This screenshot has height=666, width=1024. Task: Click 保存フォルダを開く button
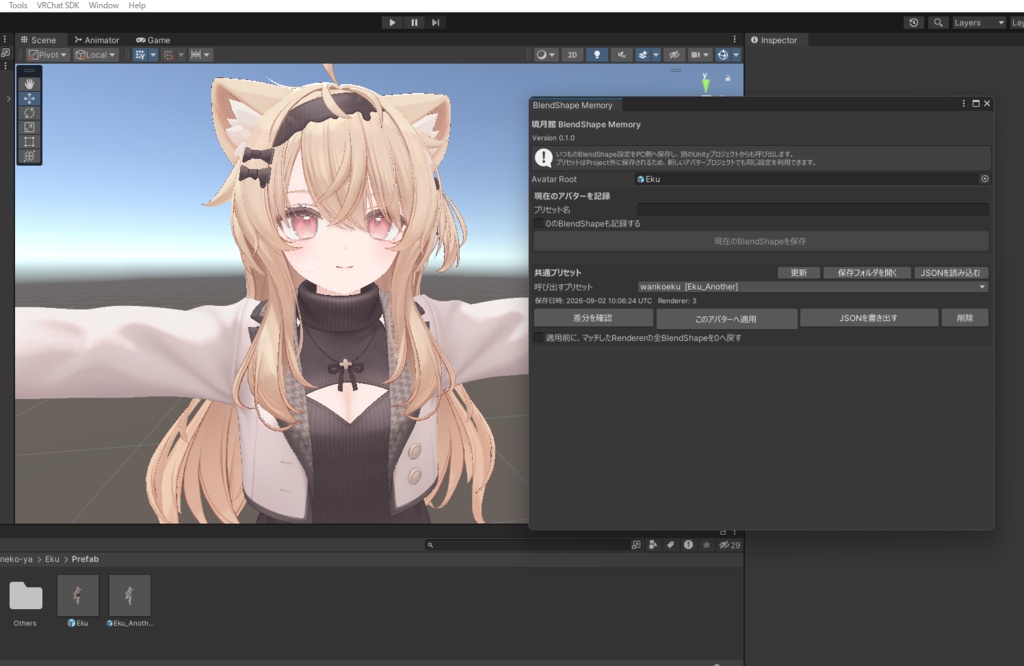tap(867, 273)
